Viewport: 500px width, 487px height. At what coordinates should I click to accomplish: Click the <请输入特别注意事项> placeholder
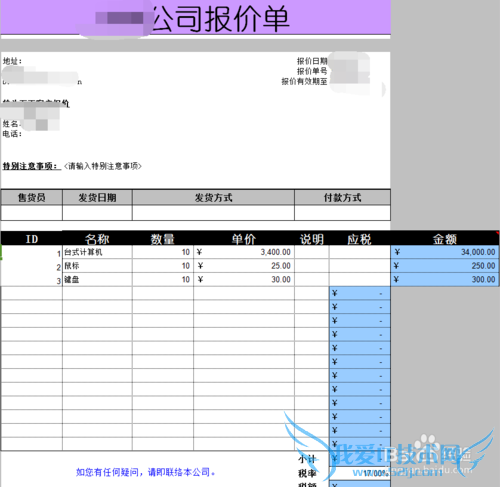[103, 166]
